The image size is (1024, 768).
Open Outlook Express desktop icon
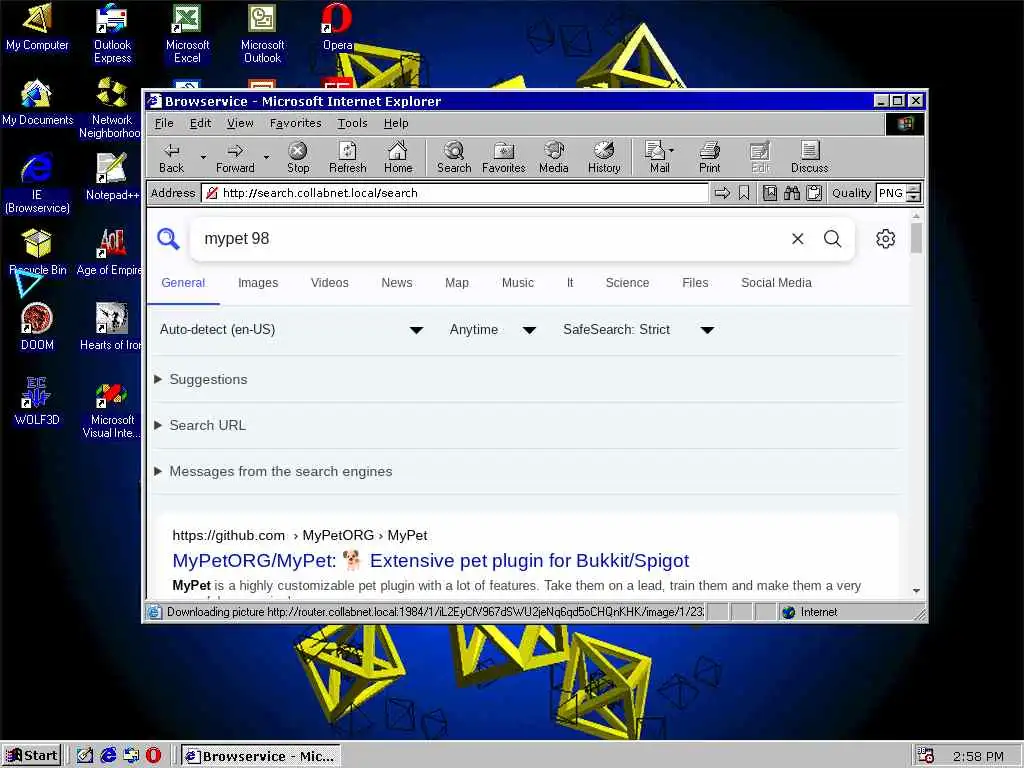point(112,34)
